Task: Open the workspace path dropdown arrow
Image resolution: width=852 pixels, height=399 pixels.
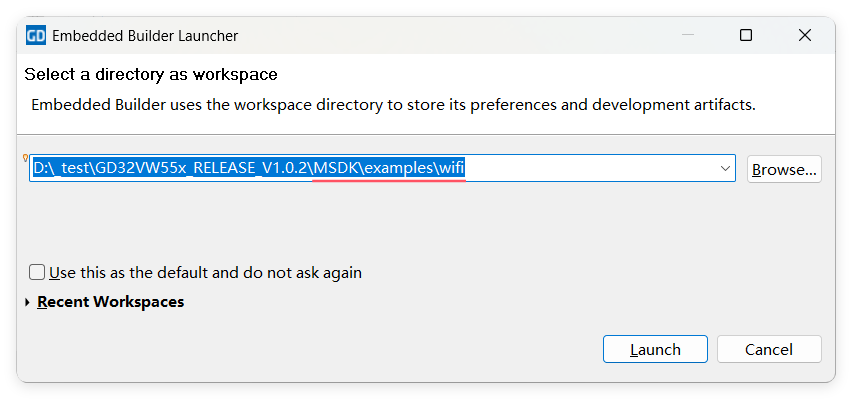Action: [725, 169]
